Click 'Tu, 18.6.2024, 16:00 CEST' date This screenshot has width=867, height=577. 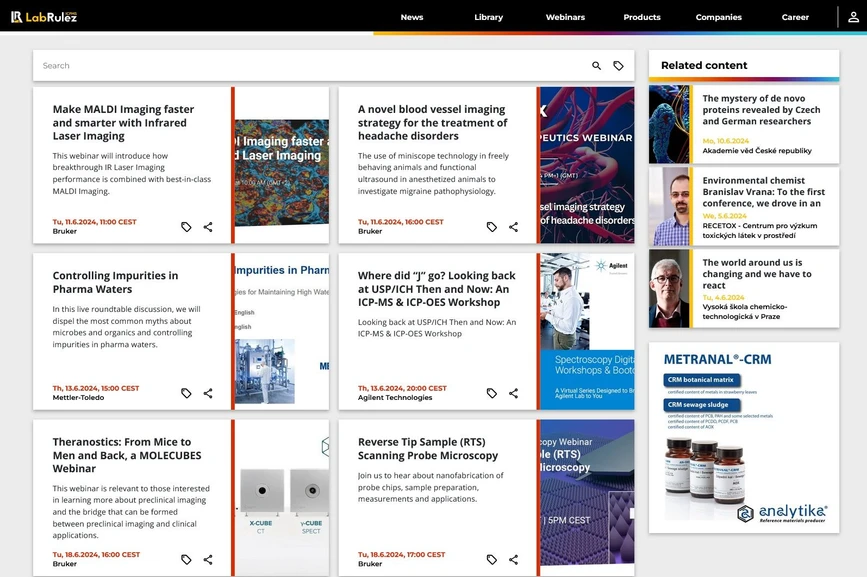tap(96, 554)
